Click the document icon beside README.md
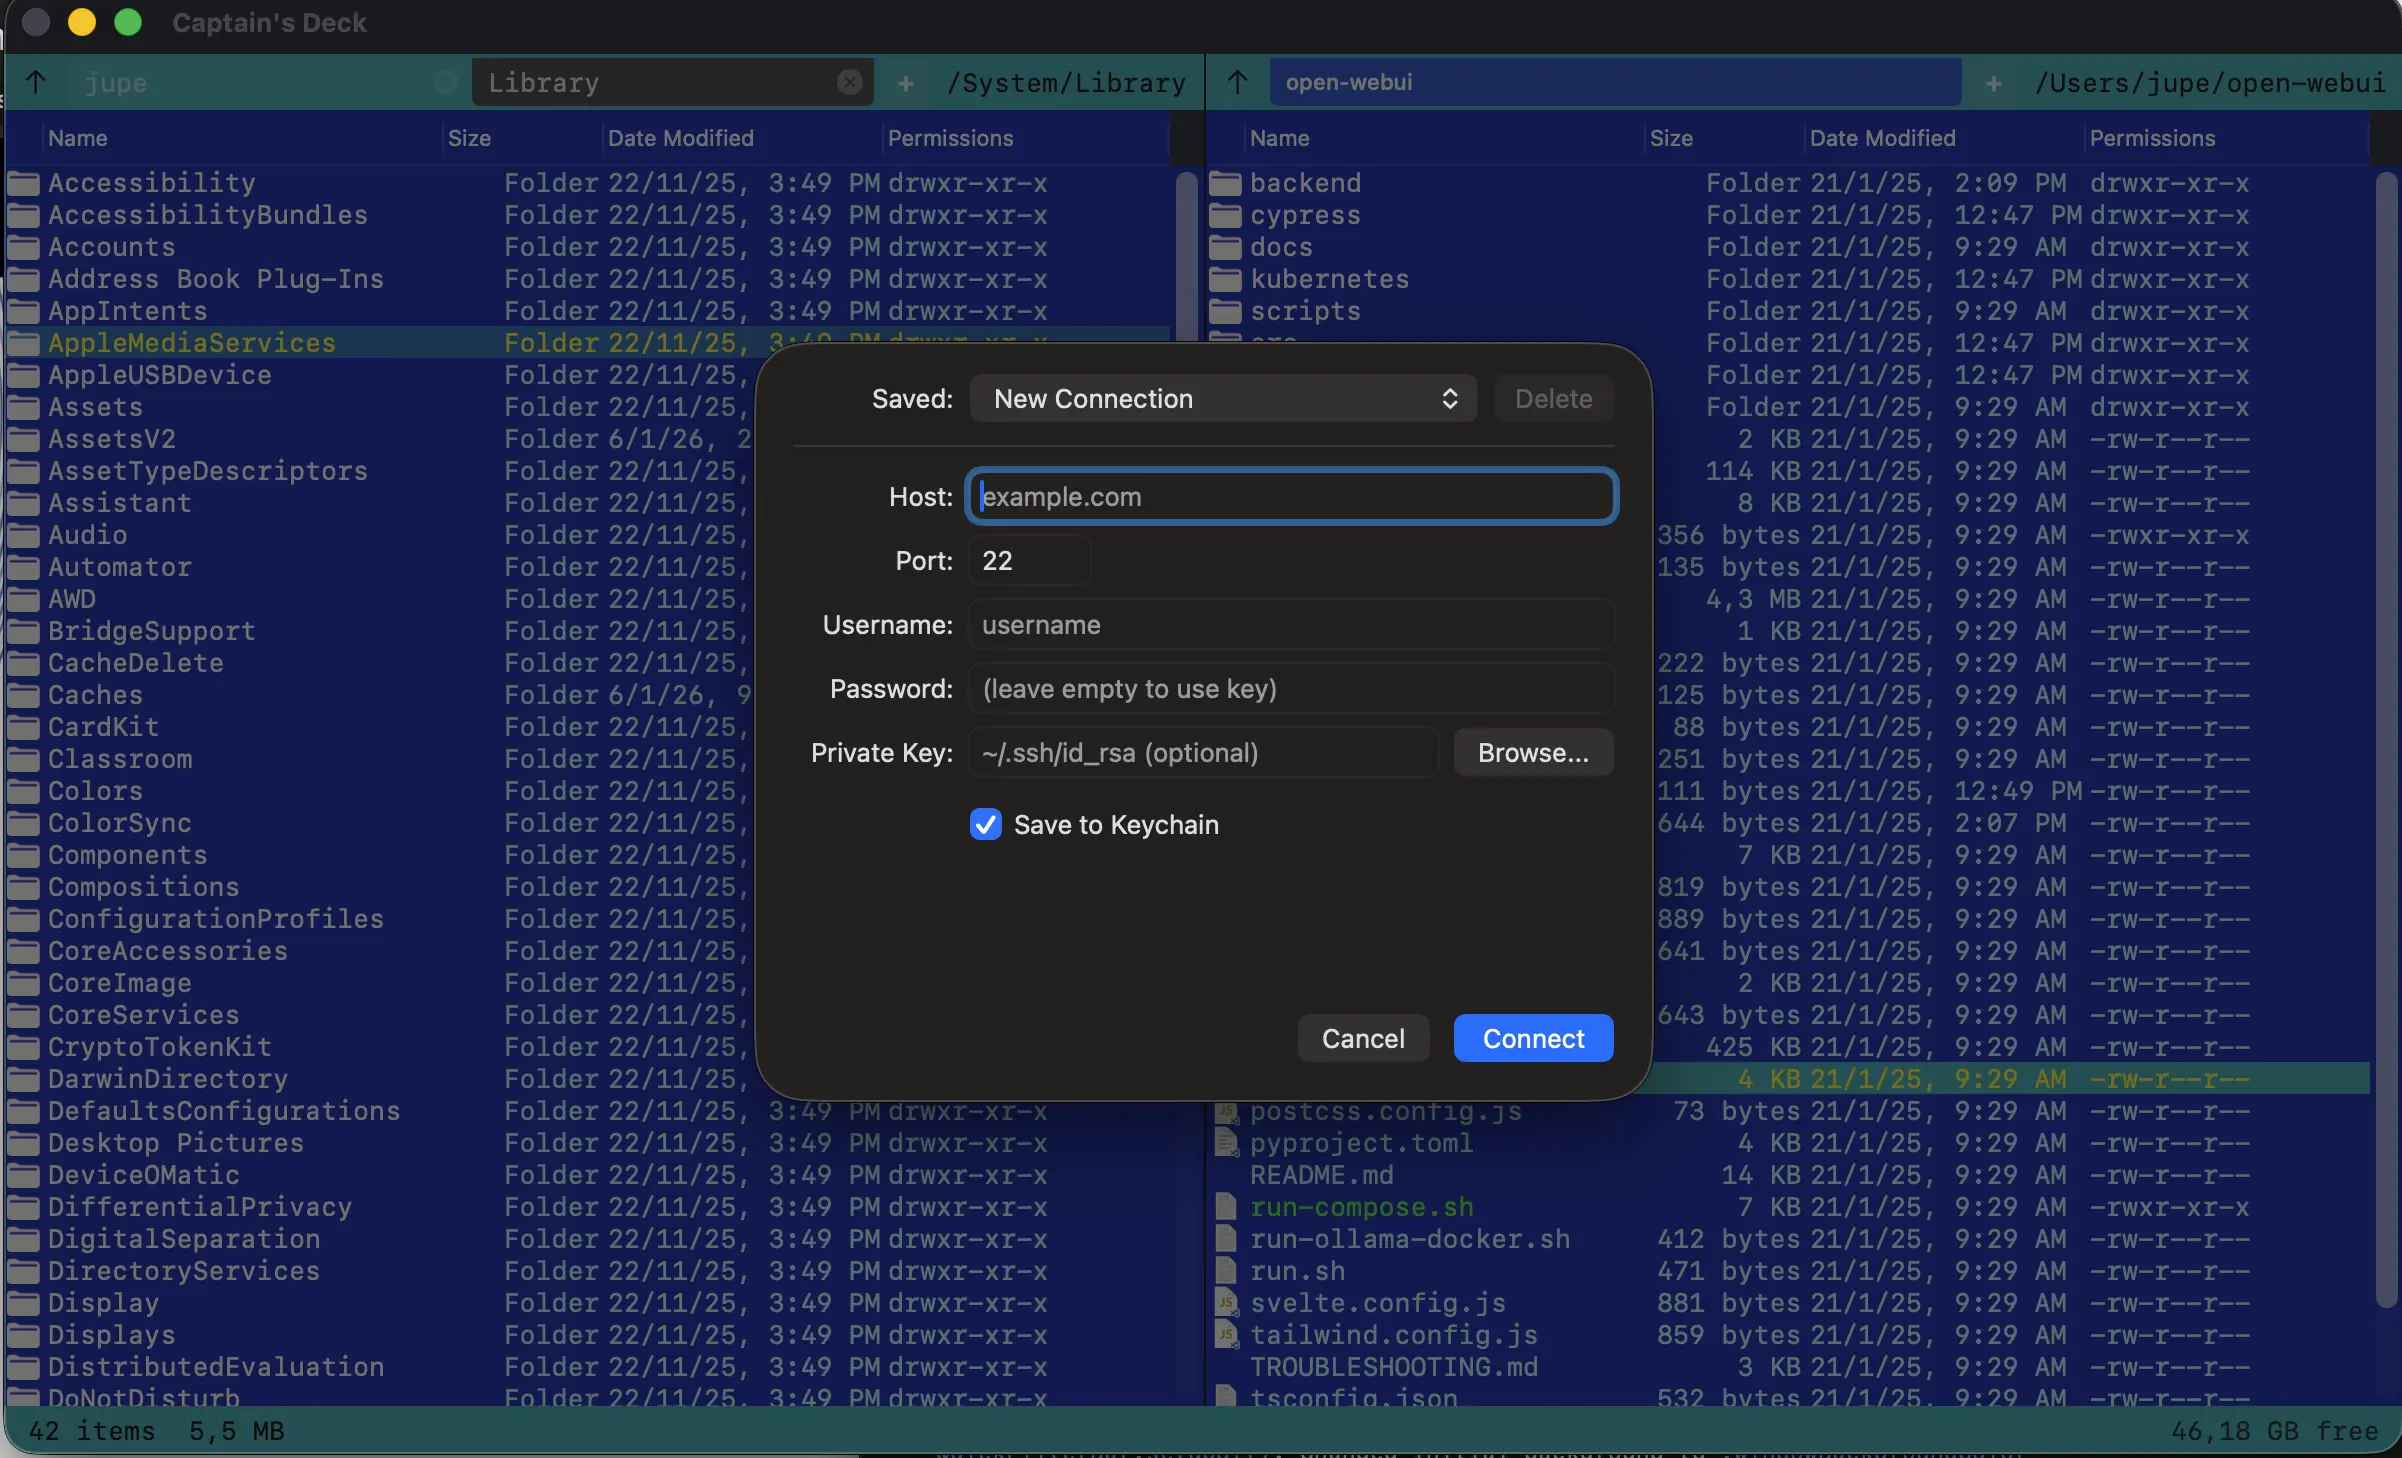The width and height of the screenshot is (2402, 1458). coord(1225,1175)
